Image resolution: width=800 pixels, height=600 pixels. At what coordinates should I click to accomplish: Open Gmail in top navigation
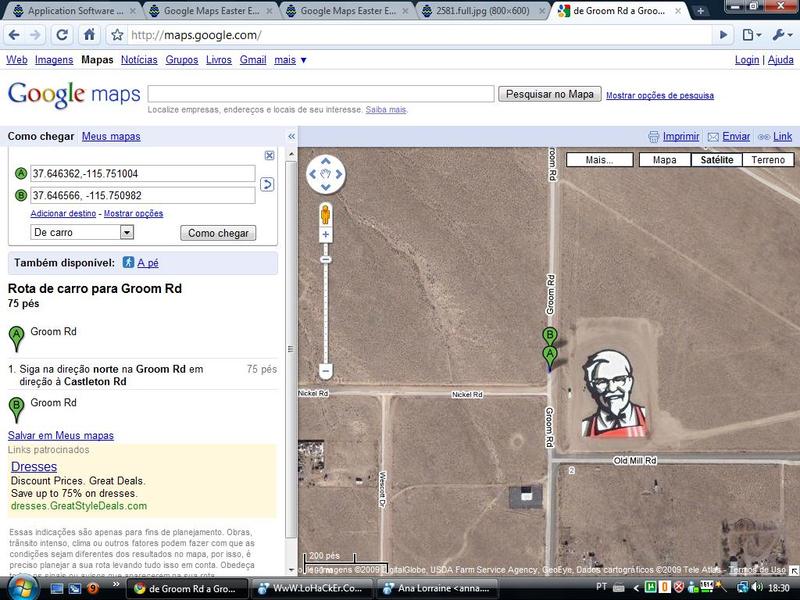[x=253, y=60]
